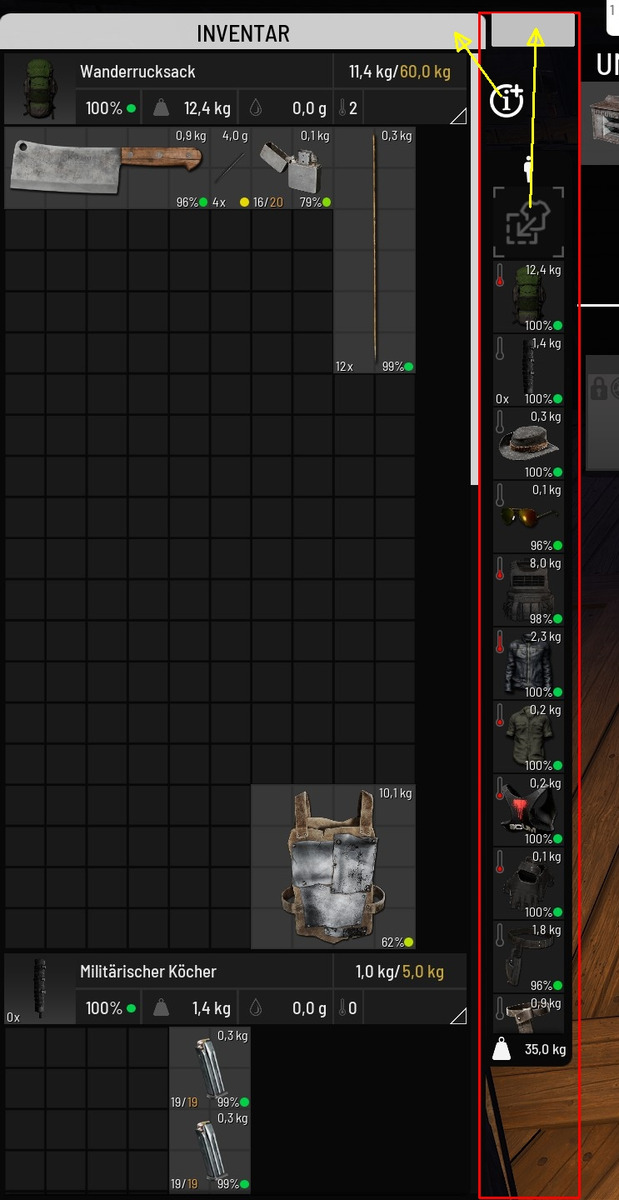
Task: Toggle the extended info (i+) icon
Action: point(508,99)
